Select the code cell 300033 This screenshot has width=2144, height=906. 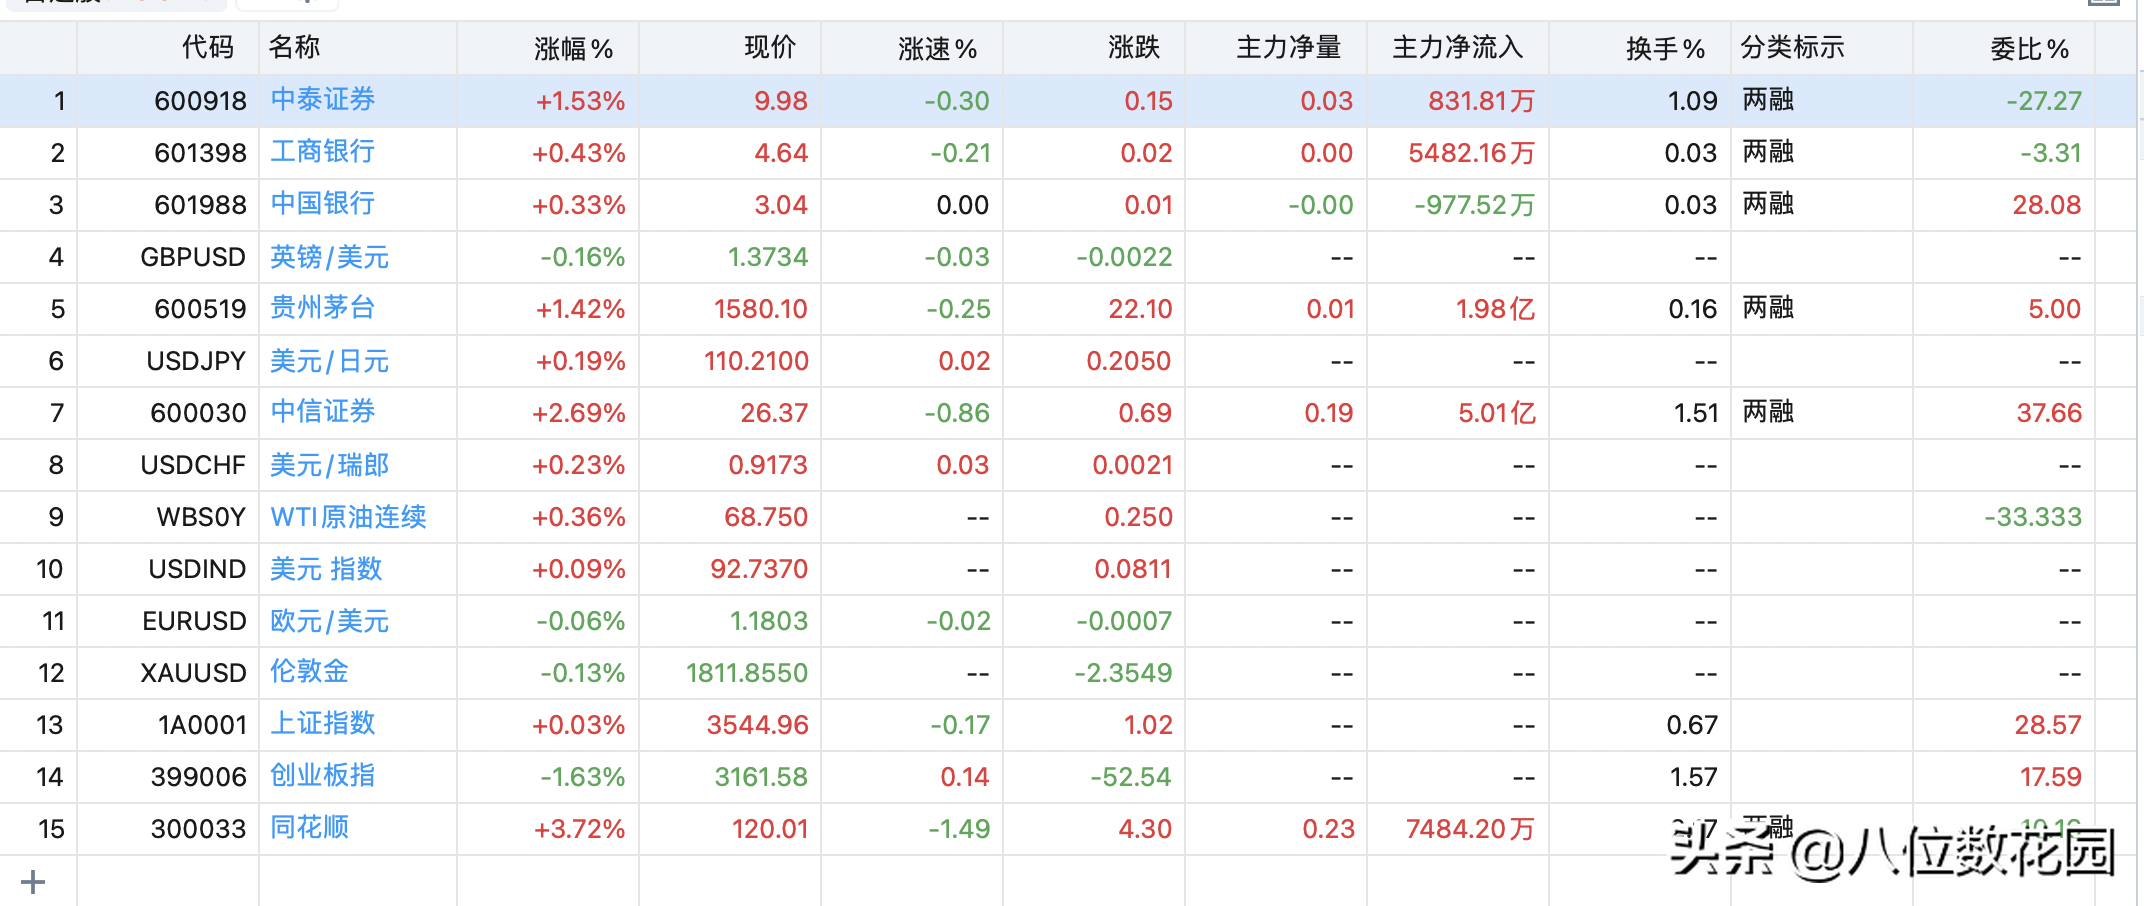[x=198, y=829]
